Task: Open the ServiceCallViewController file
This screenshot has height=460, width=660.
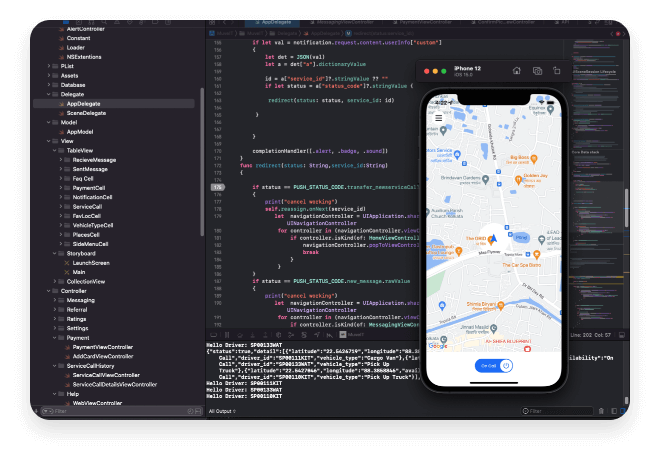Action: [106, 375]
